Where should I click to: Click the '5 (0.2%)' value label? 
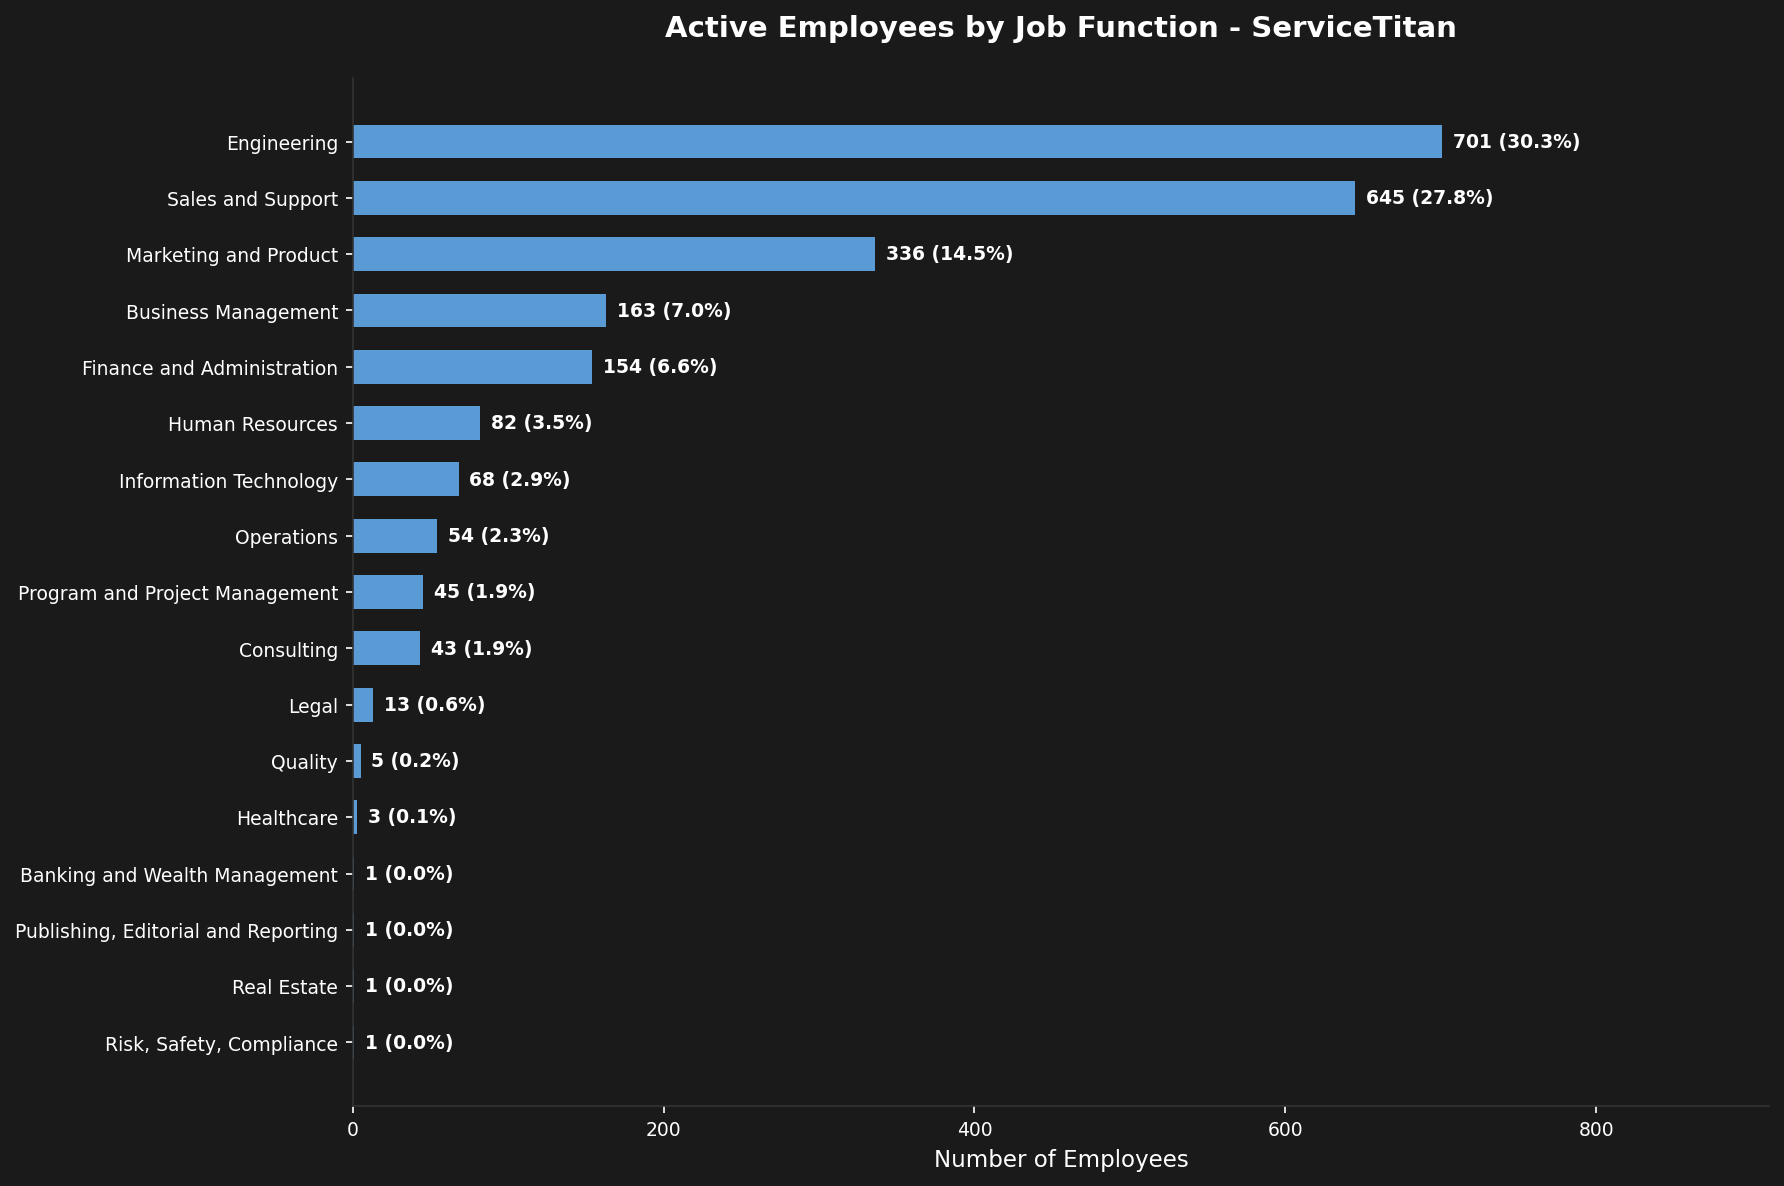coord(415,761)
